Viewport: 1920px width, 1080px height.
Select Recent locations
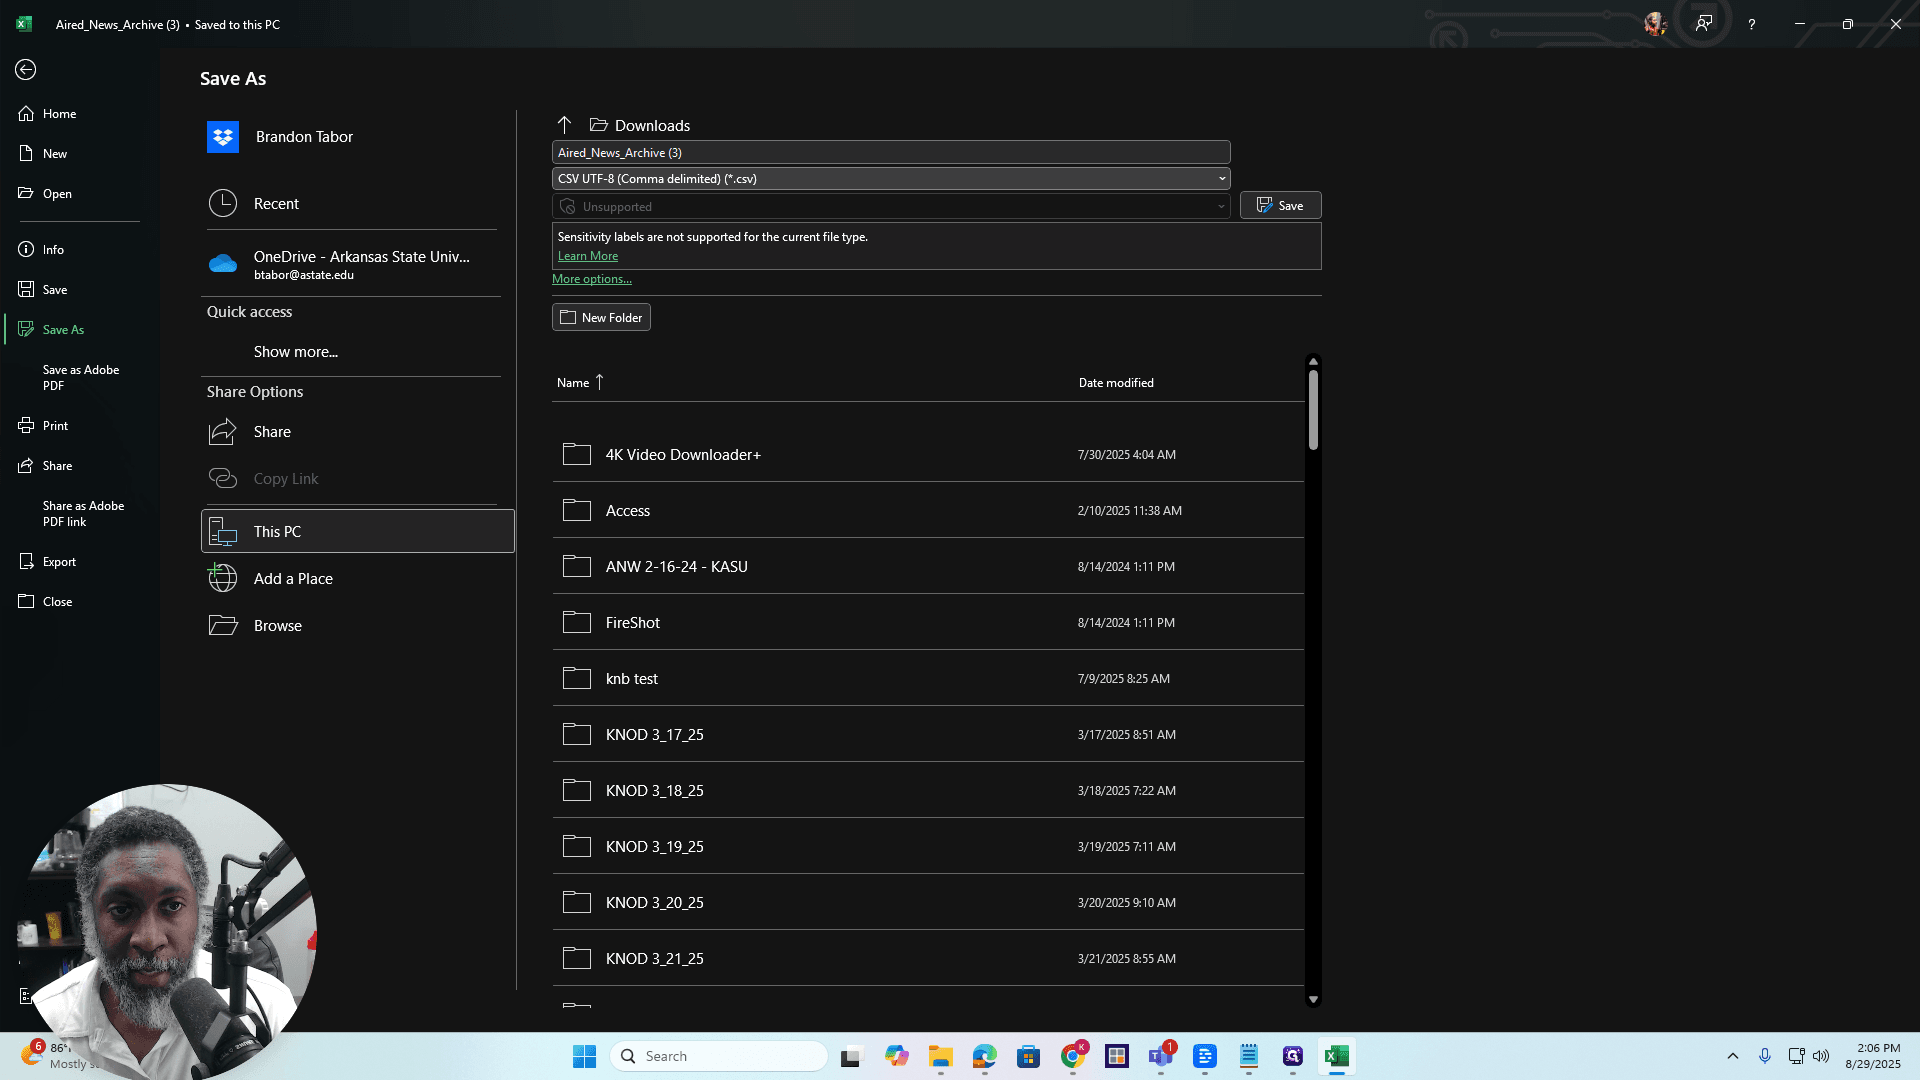click(357, 204)
